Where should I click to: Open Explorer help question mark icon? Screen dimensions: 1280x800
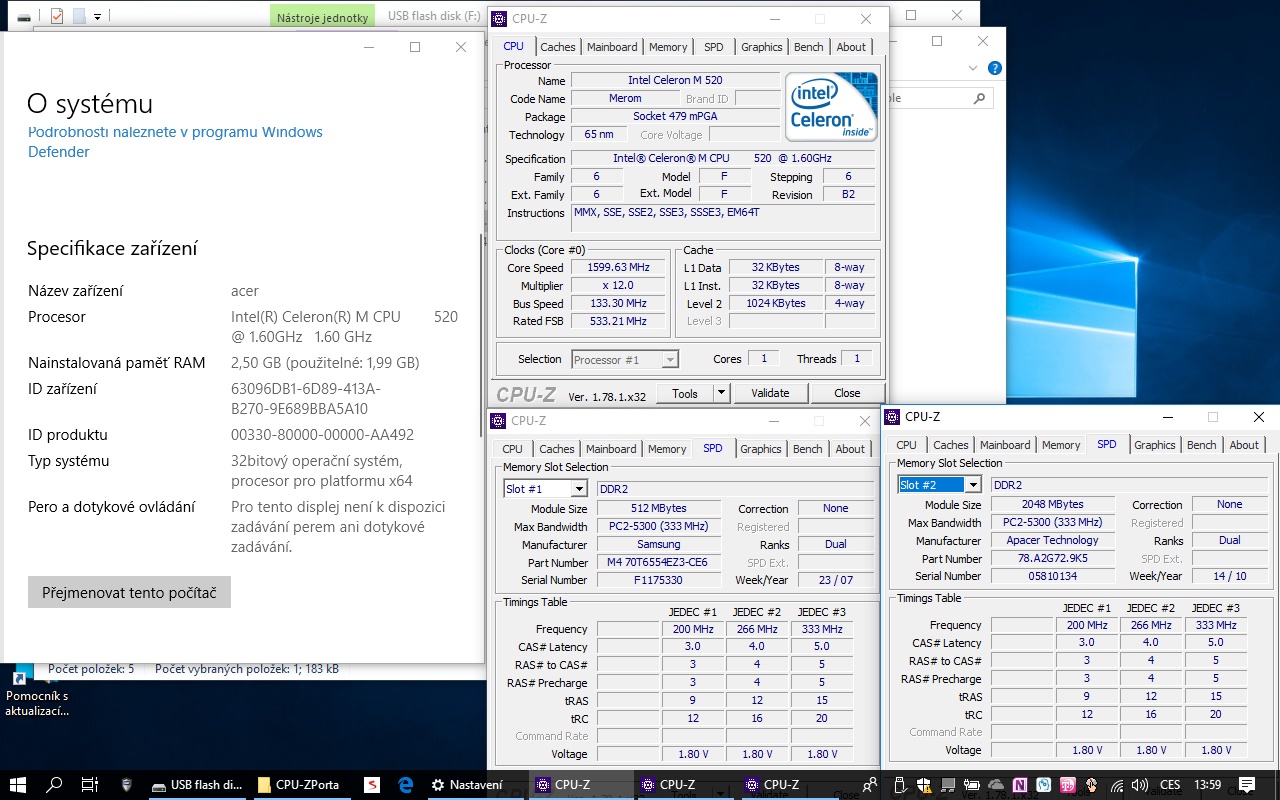pyautogui.click(x=995, y=68)
